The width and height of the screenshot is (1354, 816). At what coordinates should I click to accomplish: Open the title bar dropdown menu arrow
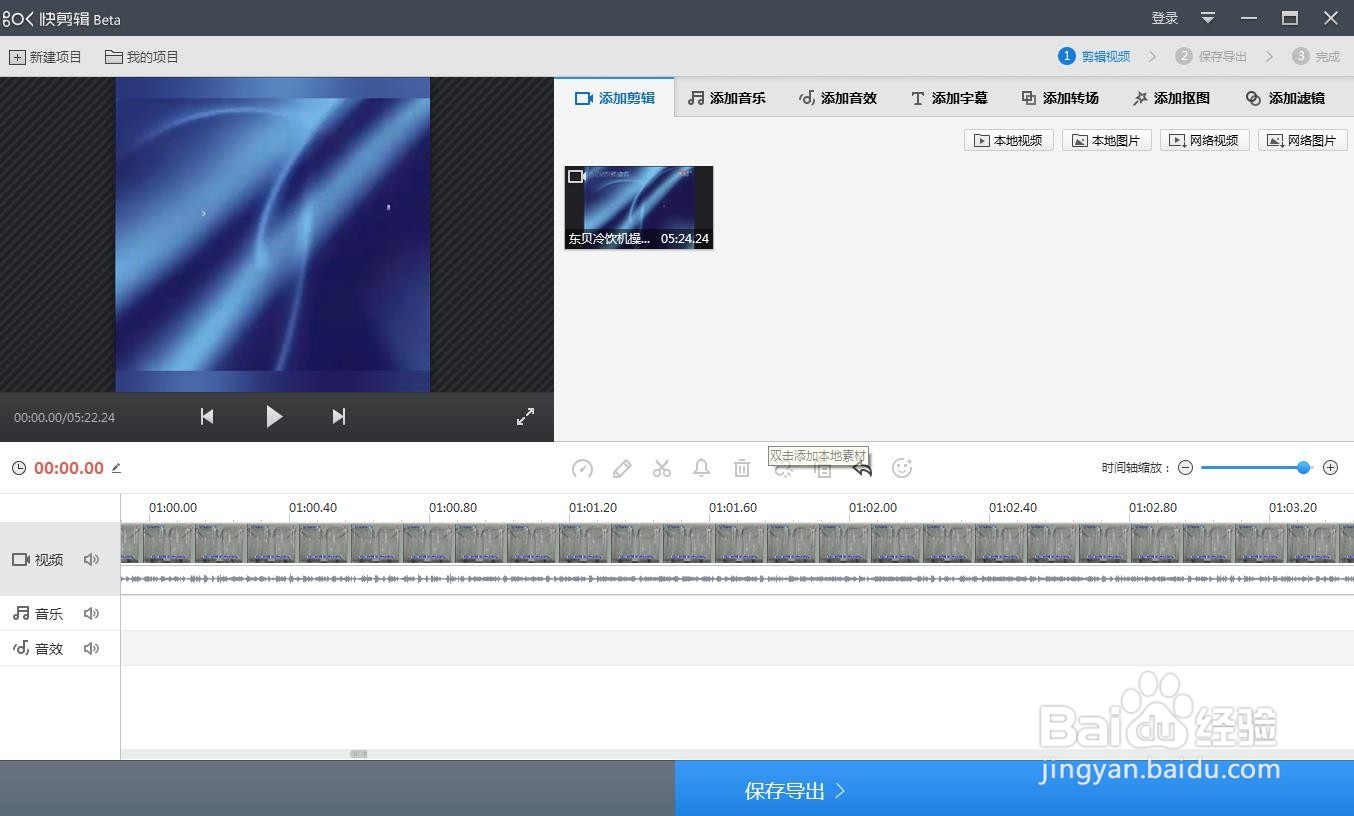[x=1208, y=18]
